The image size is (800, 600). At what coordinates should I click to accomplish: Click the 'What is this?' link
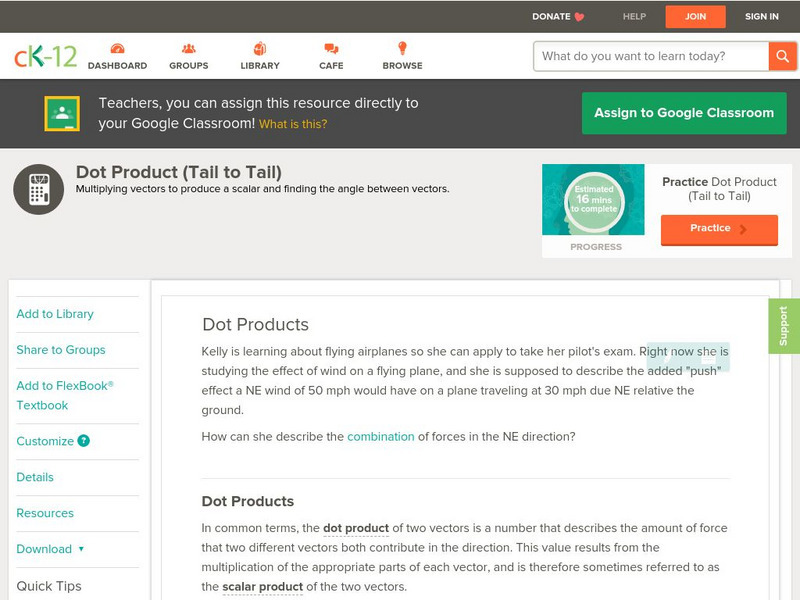coord(293,124)
